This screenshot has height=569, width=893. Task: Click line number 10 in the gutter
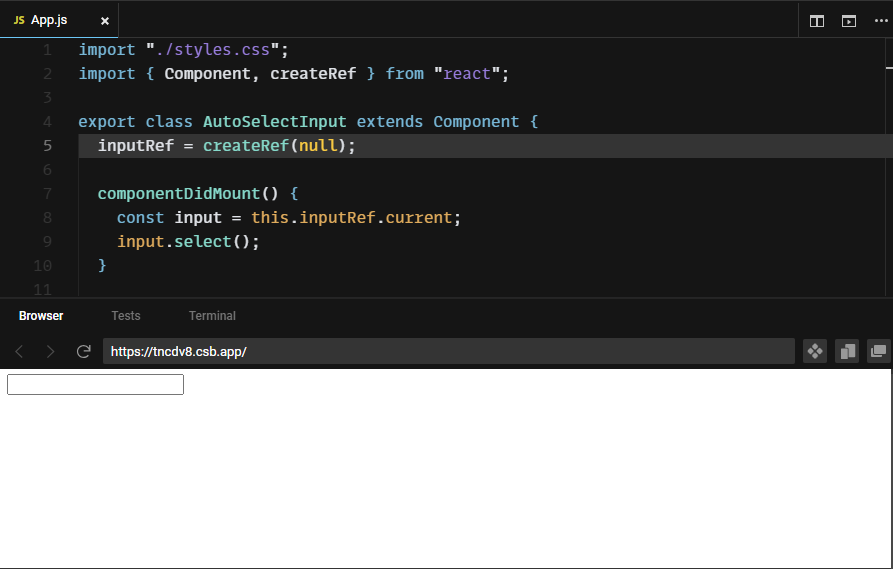(x=43, y=265)
